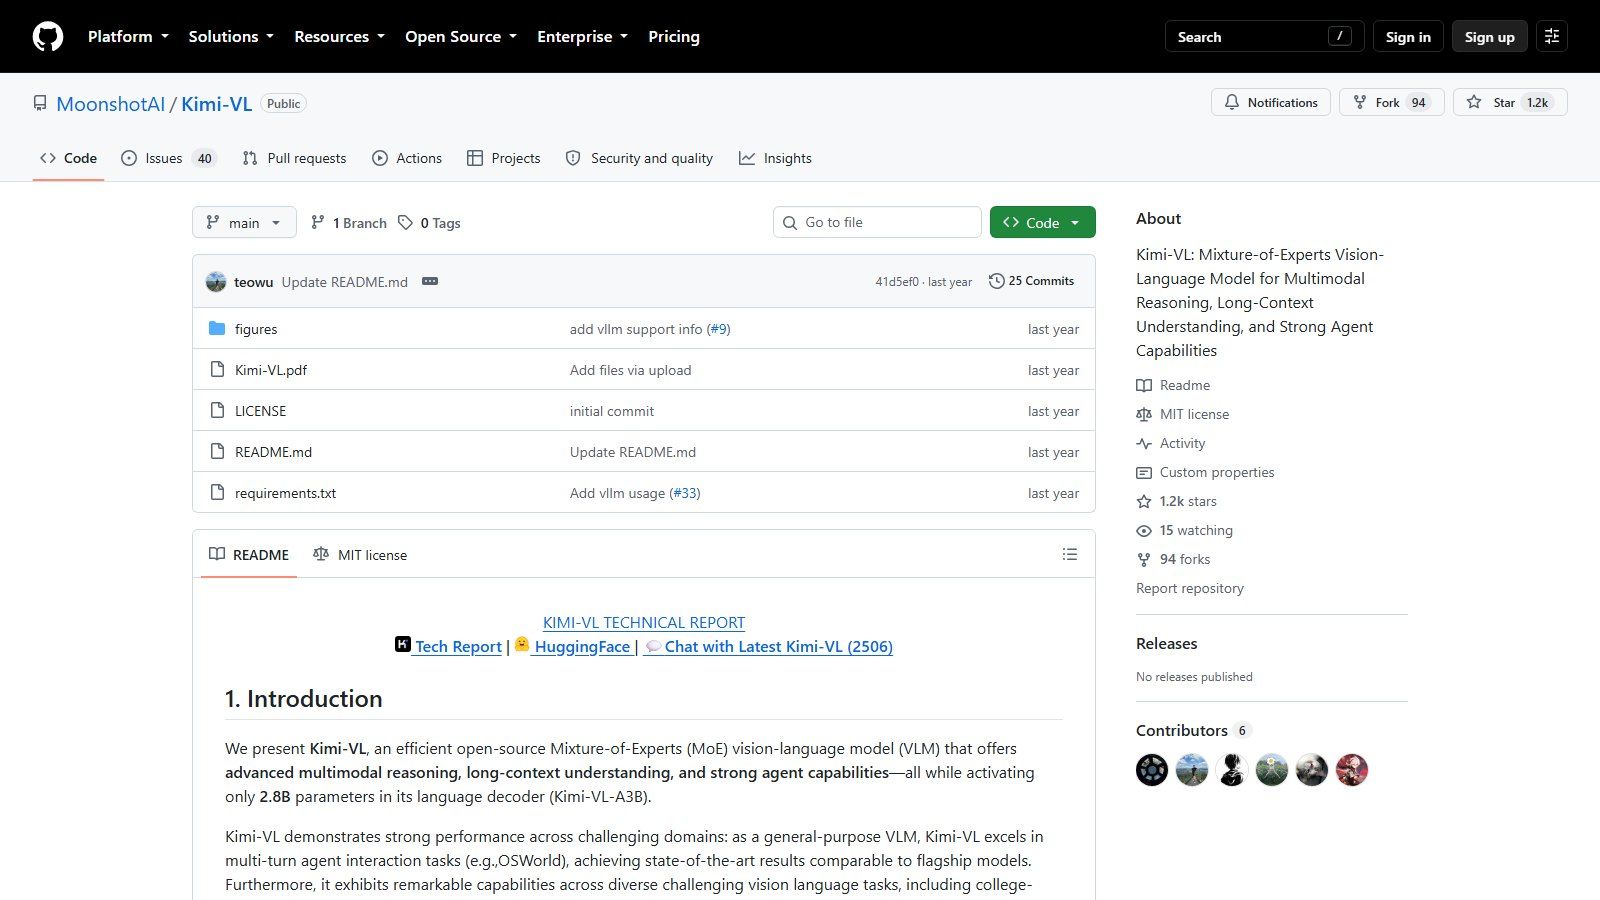The image size is (1600, 900).
Task: Open the Releases heading link
Action: click(1167, 643)
